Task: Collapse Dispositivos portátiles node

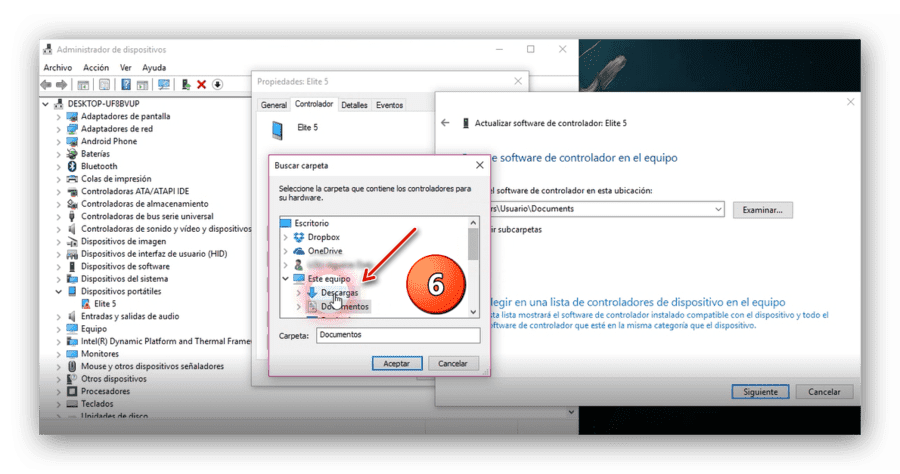Action: click(59, 292)
